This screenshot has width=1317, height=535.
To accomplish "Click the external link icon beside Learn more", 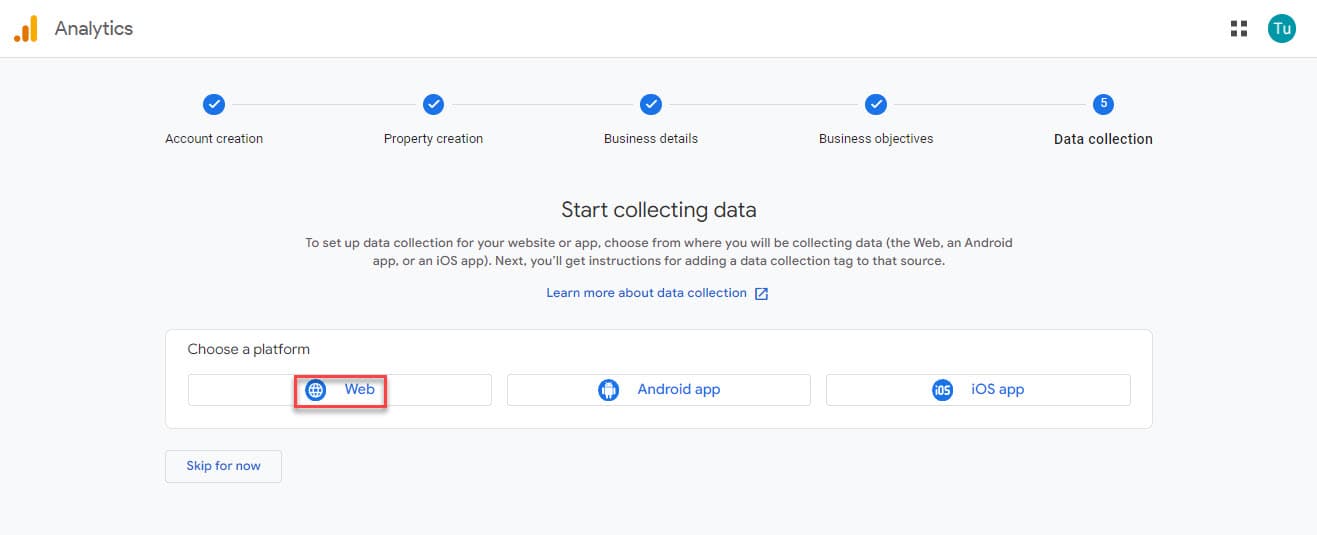I will click(761, 294).
